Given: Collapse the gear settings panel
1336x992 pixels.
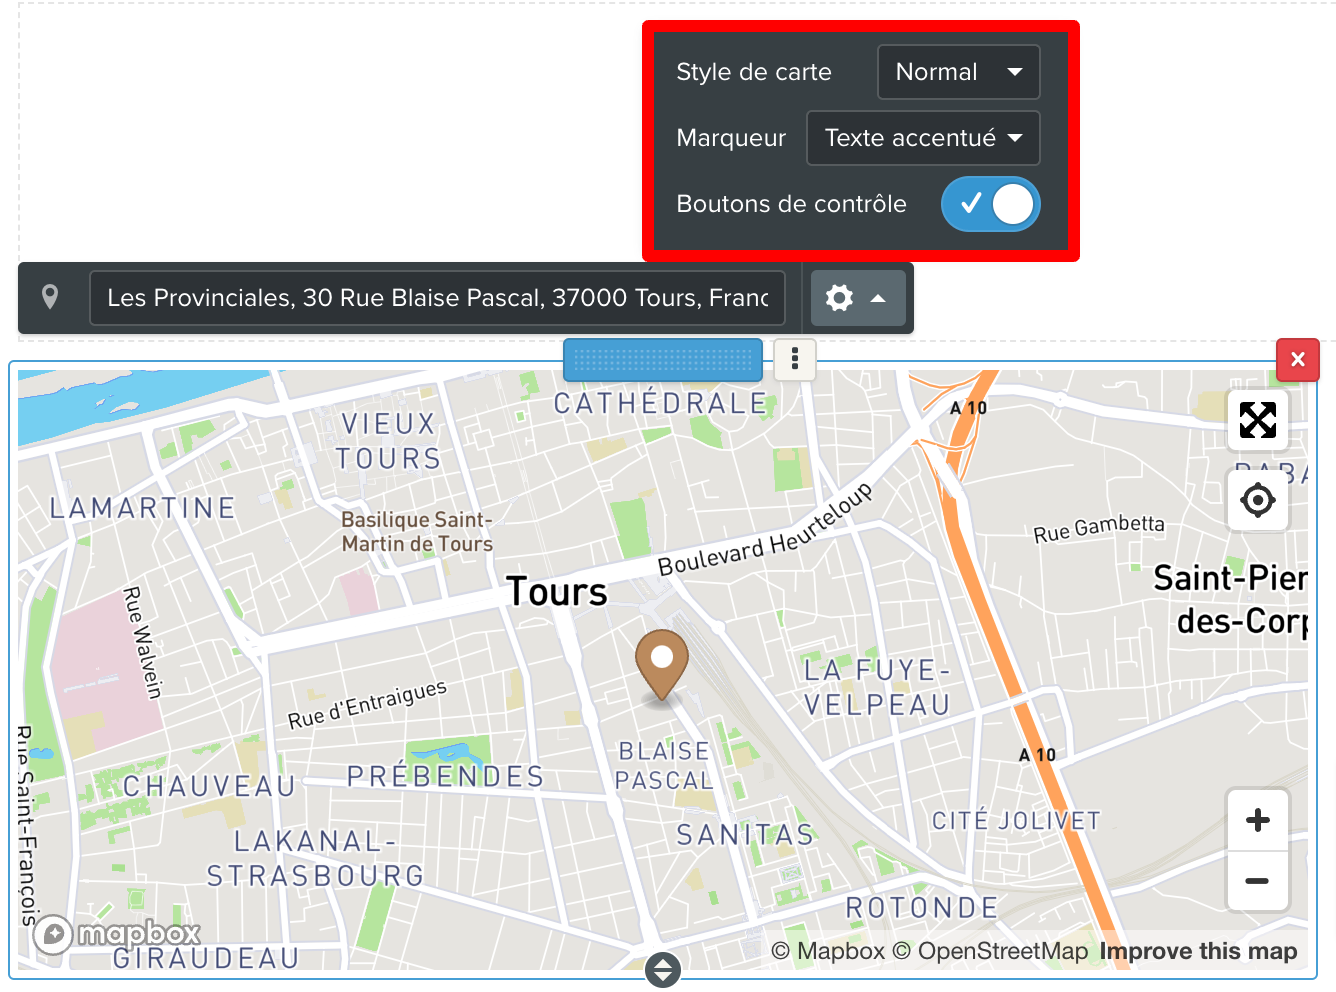Looking at the screenshot, I should [857, 298].
